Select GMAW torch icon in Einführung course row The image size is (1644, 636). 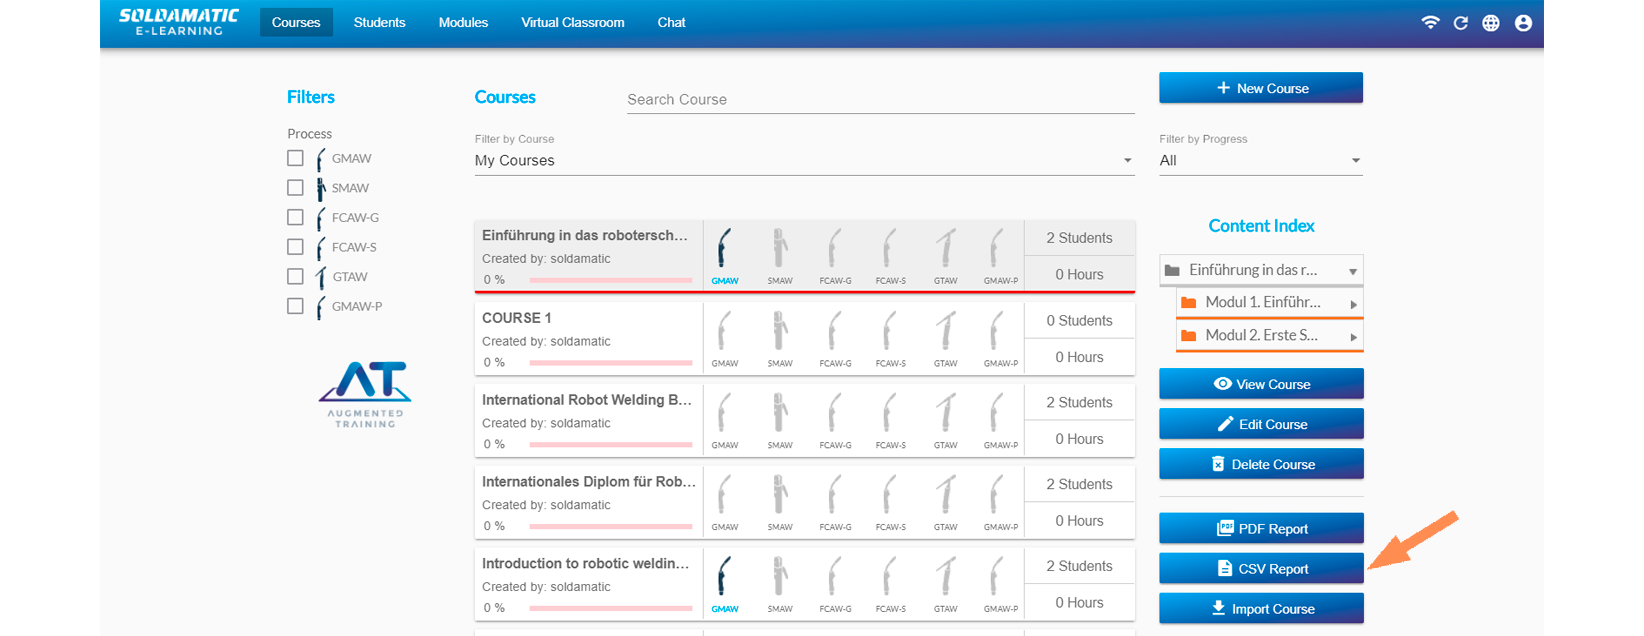[x=724, y=250]
